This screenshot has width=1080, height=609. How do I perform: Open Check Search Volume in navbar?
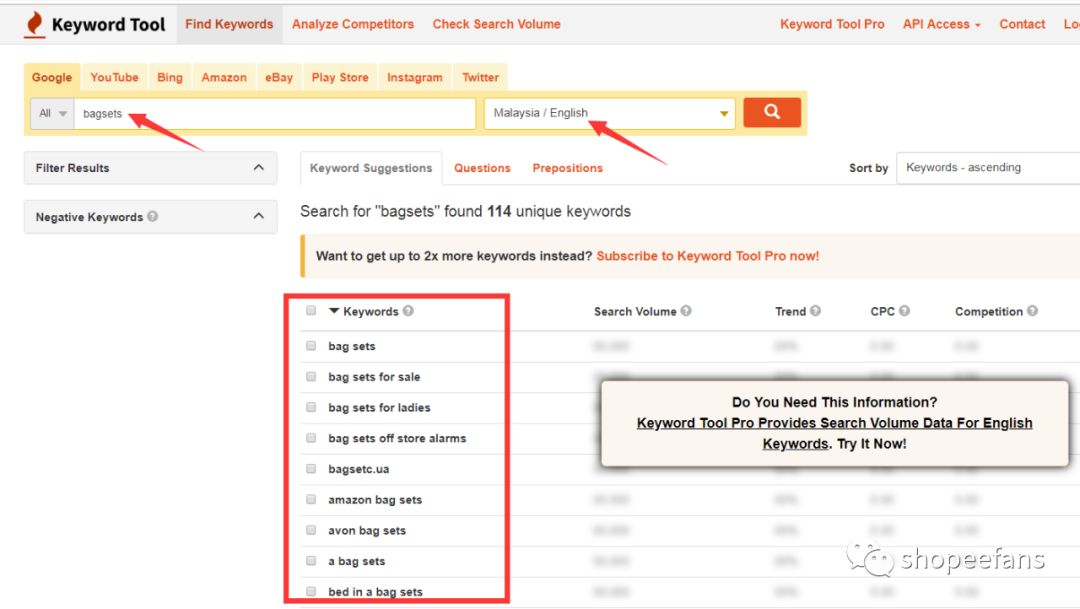pyautogui.click(x=497, y=24)
